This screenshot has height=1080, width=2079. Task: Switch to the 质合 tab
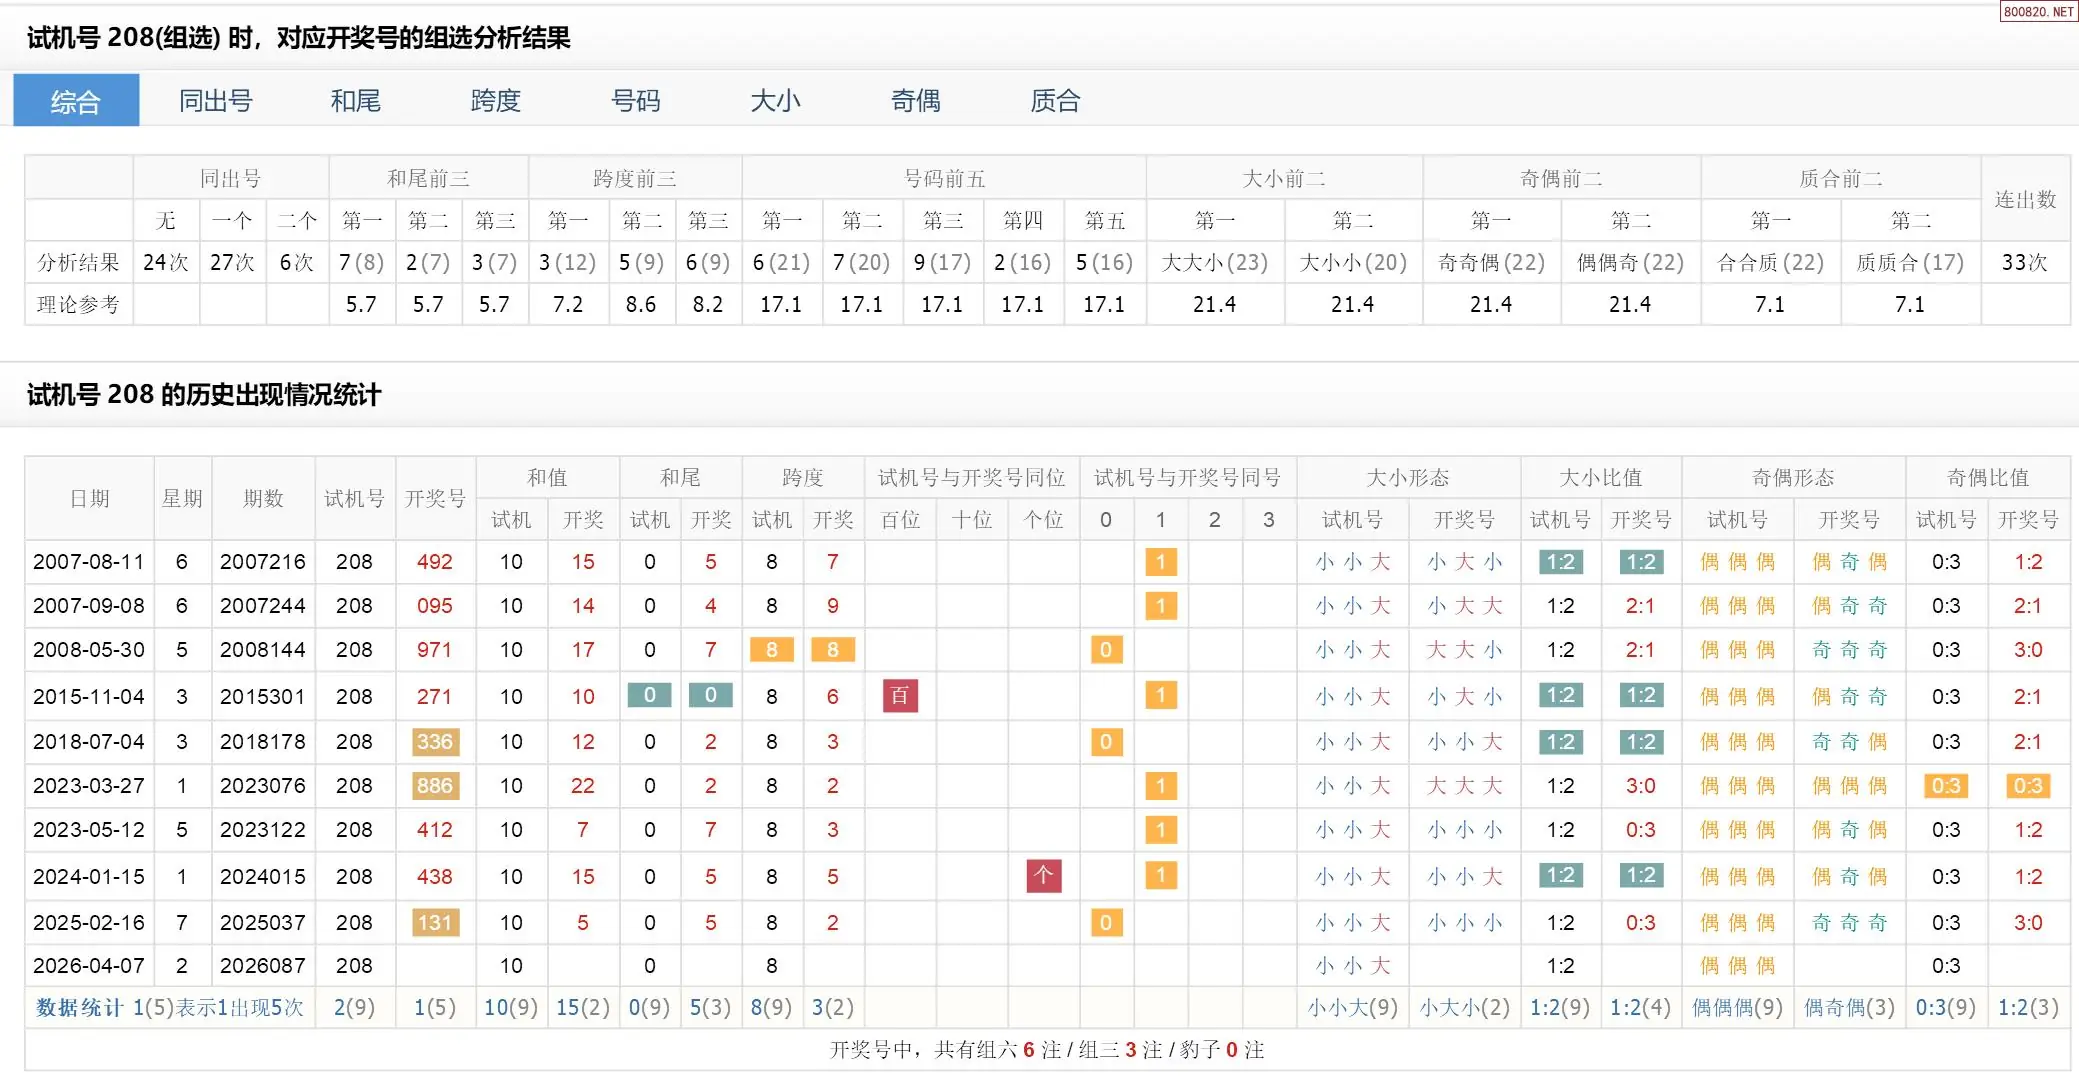pos(1055,101)
